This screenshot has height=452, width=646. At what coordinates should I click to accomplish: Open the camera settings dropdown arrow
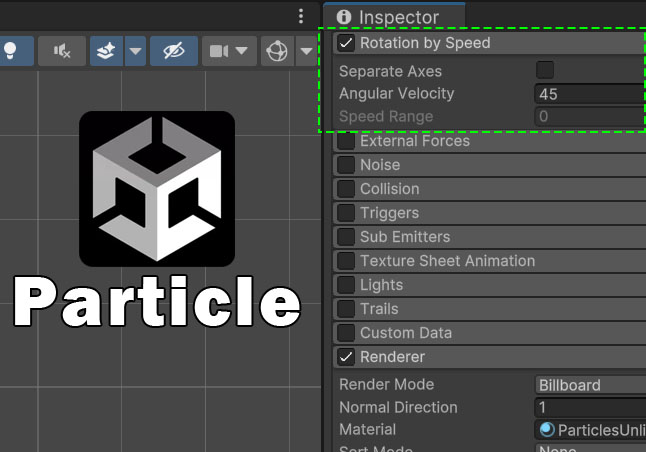coord(241,51)
